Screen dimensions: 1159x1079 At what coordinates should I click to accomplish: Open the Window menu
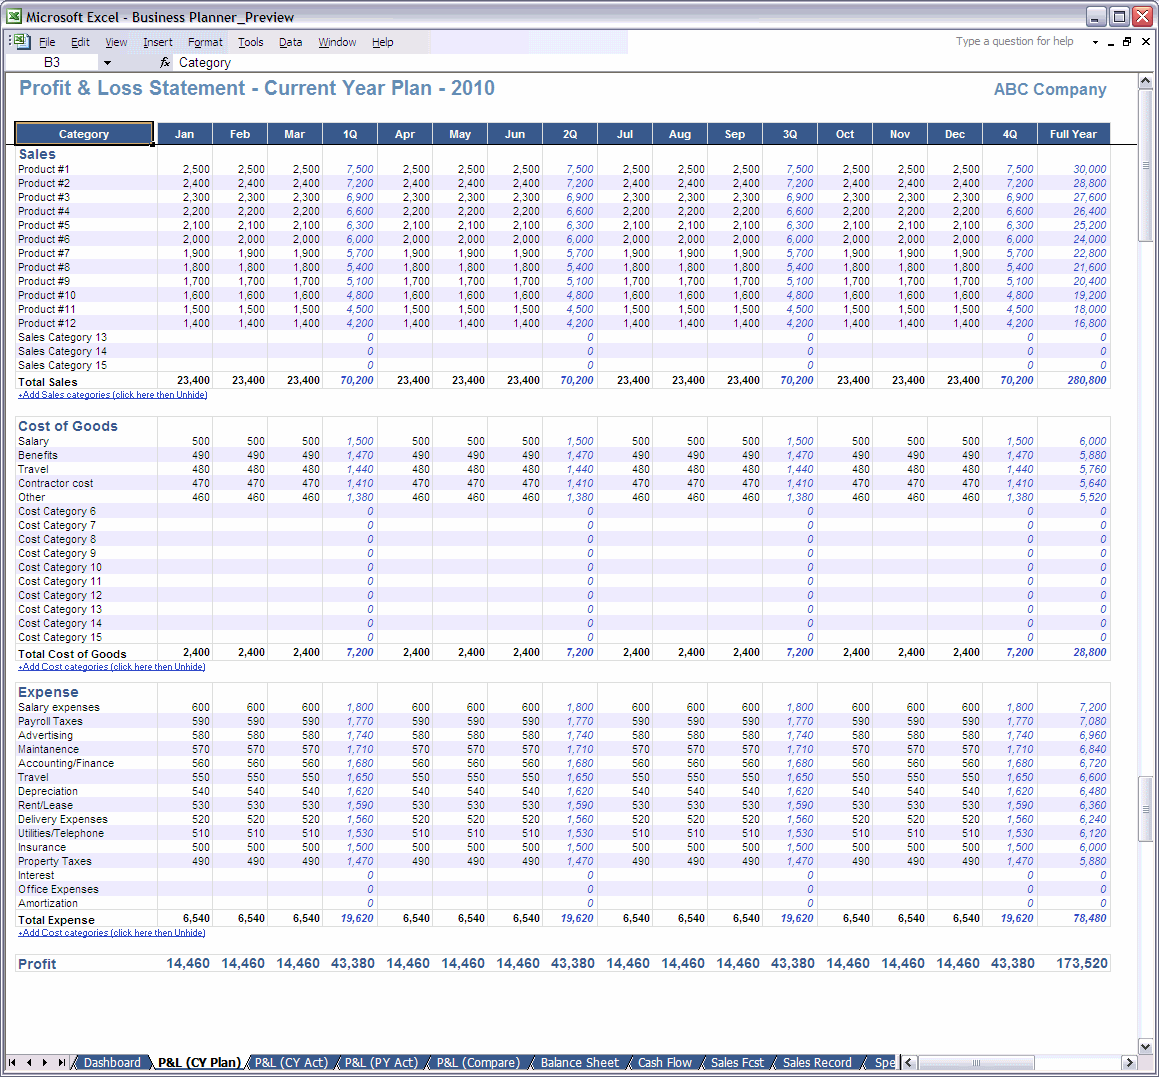coord(337,42)
